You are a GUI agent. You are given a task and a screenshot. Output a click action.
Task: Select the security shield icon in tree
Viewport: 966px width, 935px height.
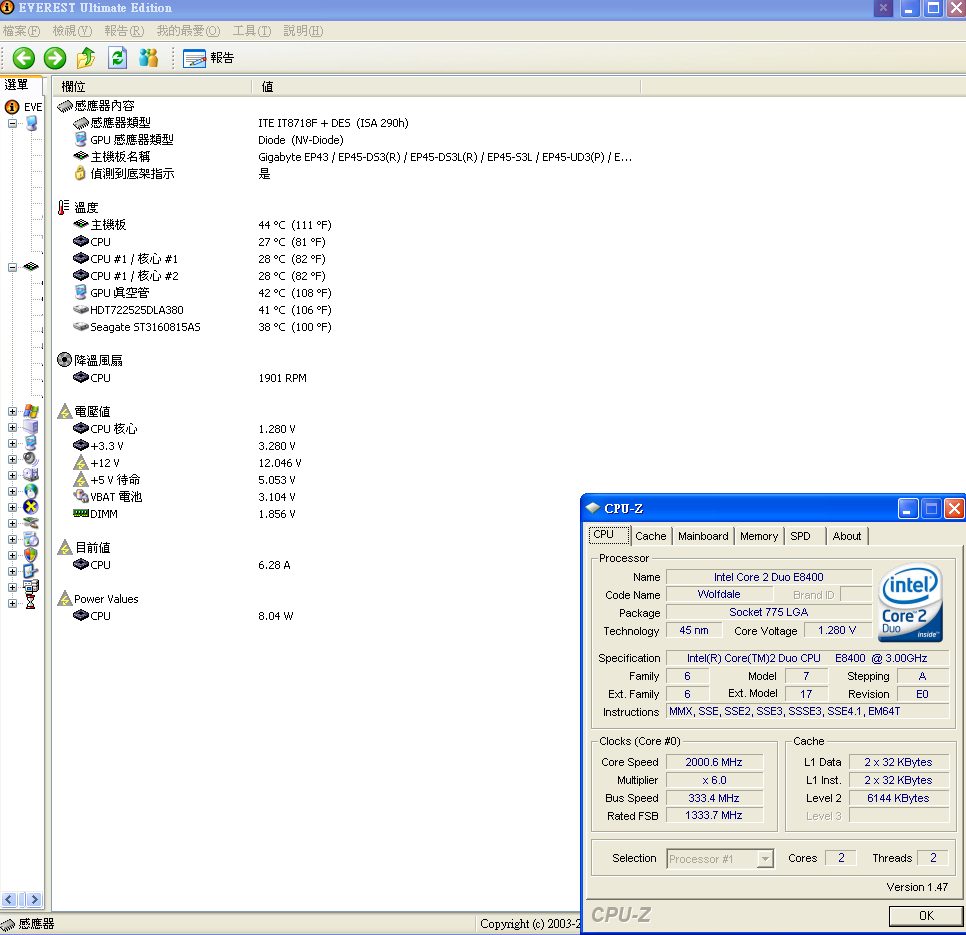click(30, 555)
